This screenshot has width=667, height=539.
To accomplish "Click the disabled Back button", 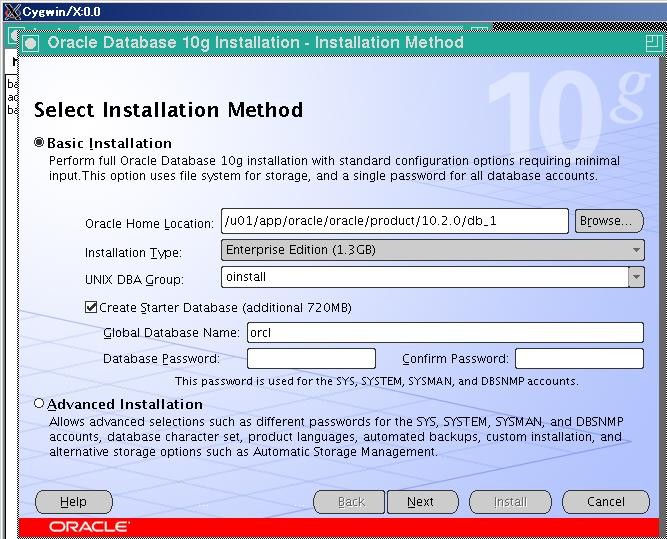I will [349, 502].
